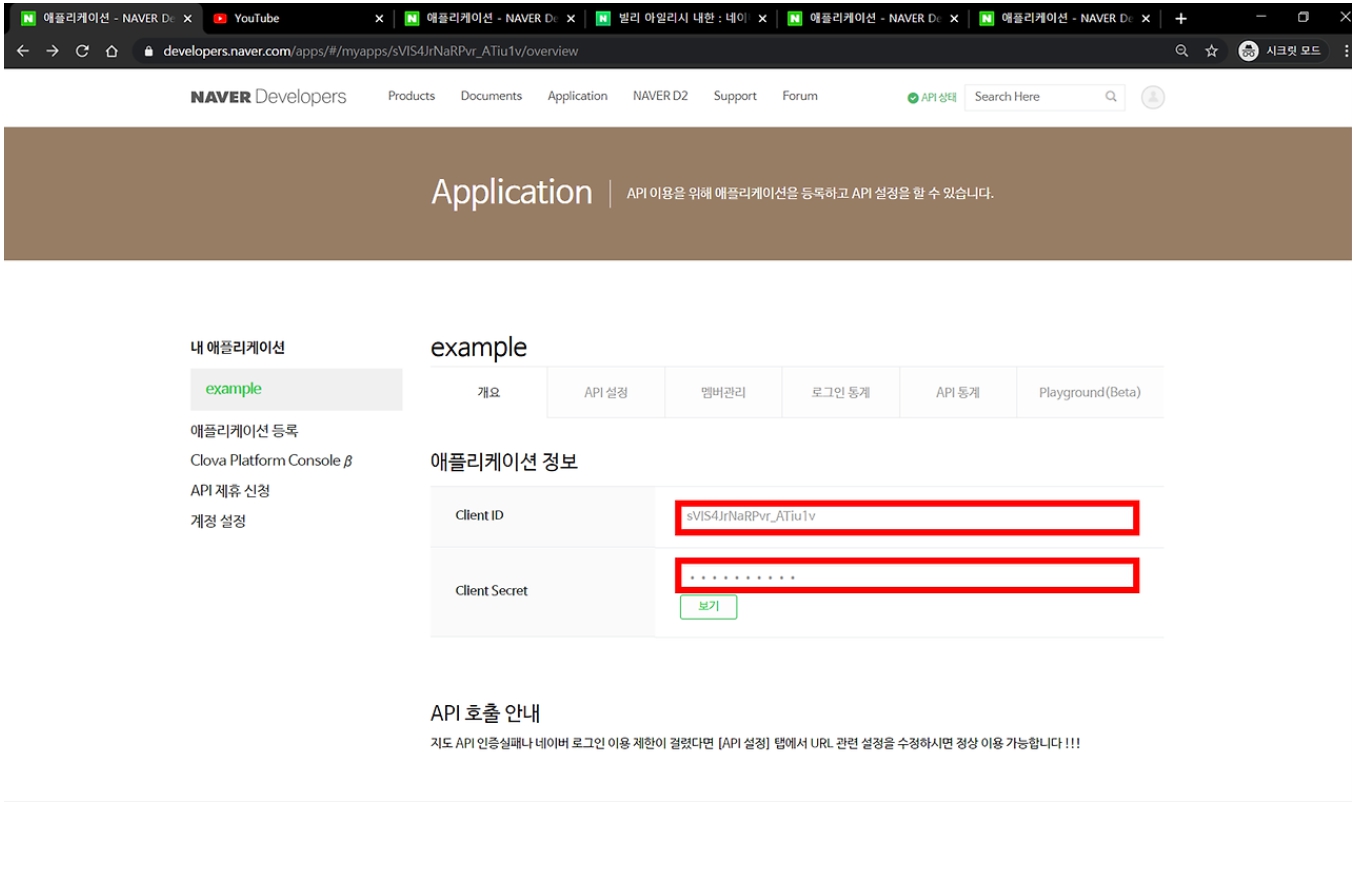This screenshot has height=893, width=1367.
Task: Switch to the 멤버관리 tab
Action: coord(723,392)
